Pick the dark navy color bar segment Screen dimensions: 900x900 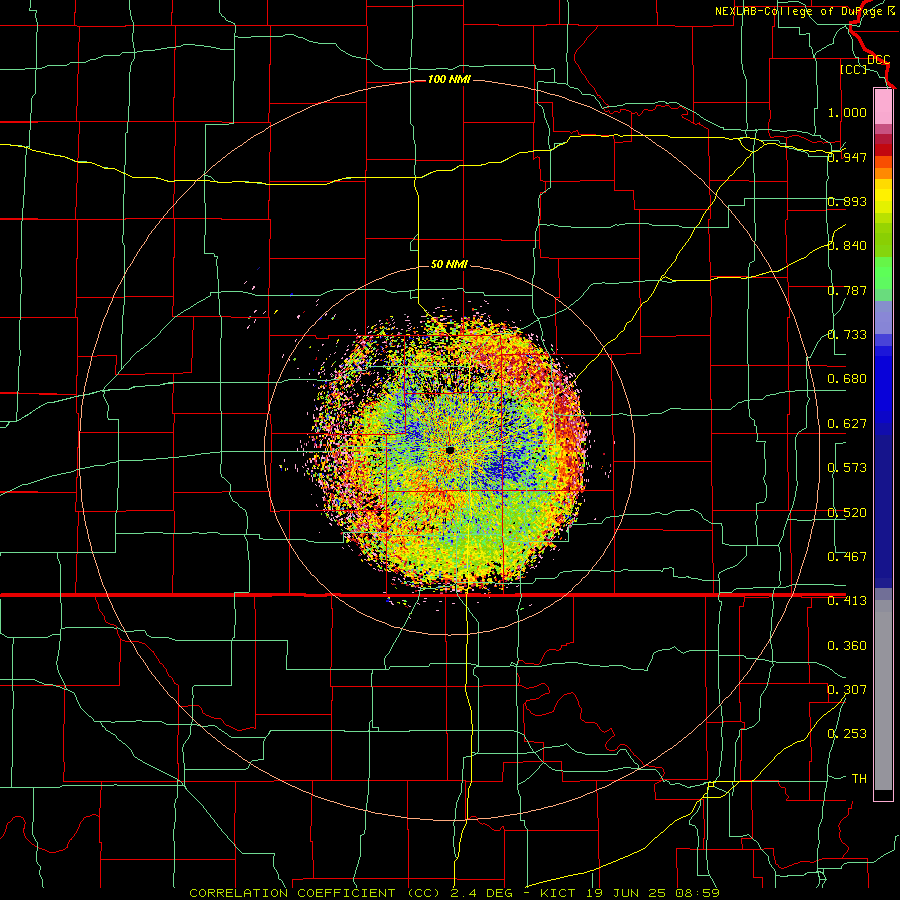883,505
